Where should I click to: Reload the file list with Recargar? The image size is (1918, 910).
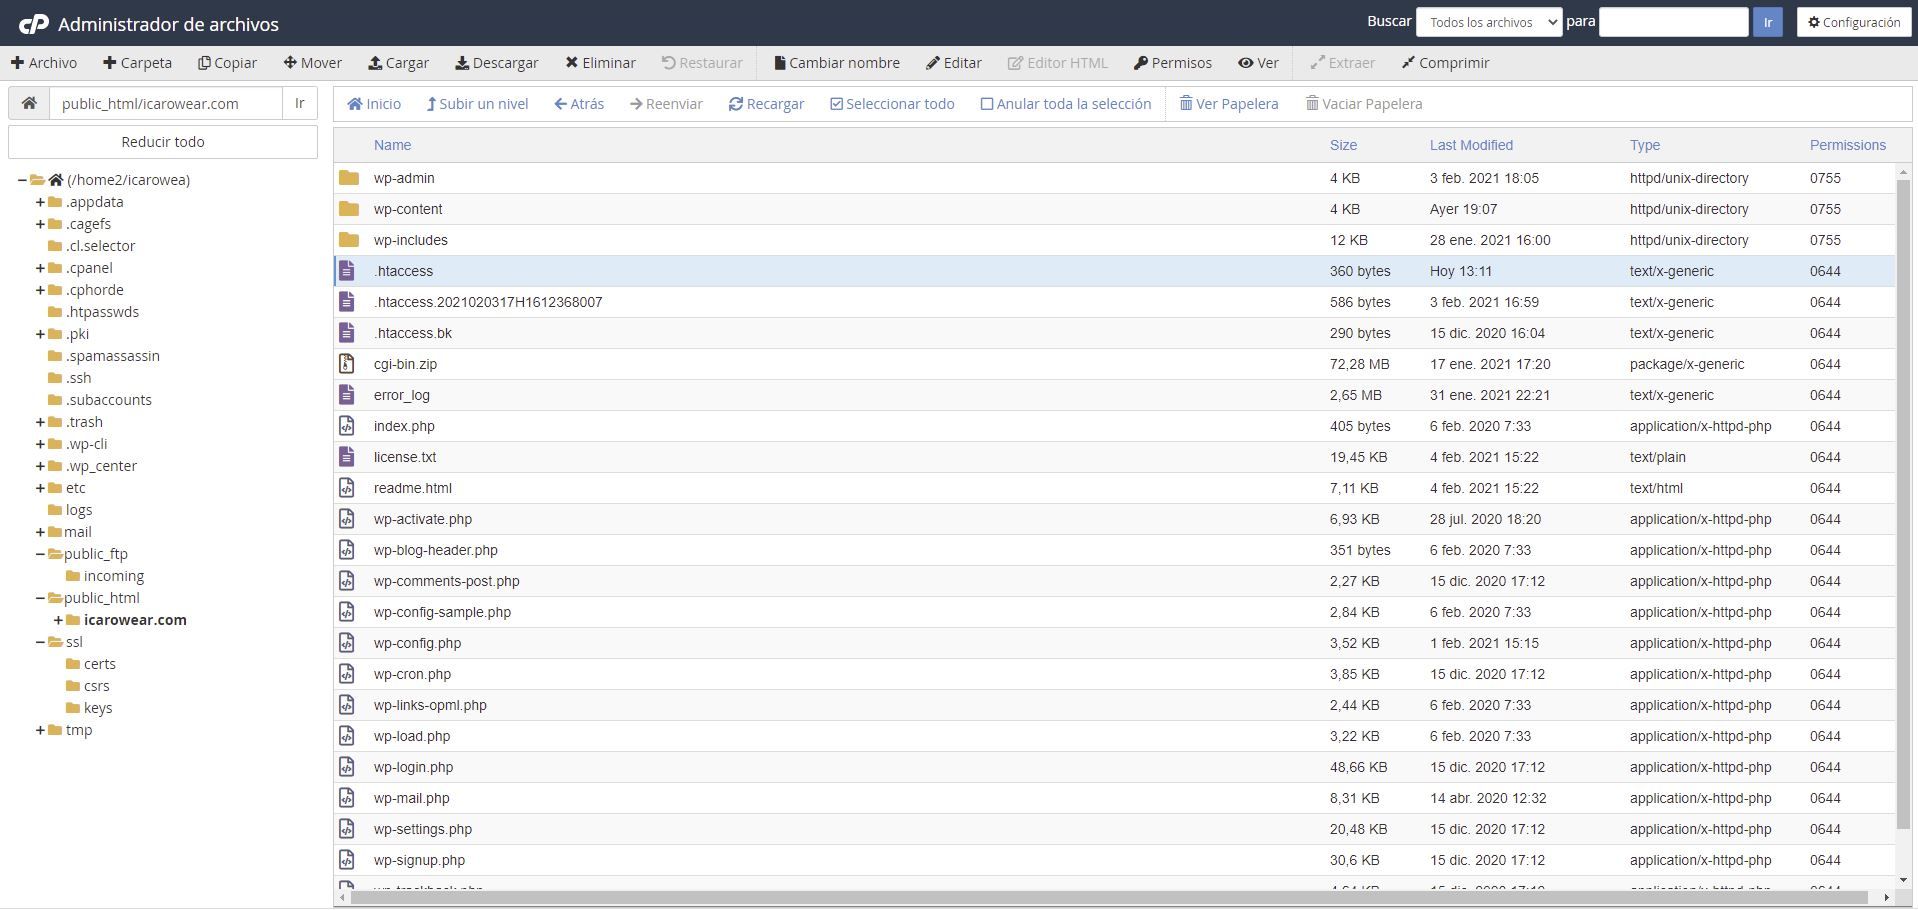766,103
